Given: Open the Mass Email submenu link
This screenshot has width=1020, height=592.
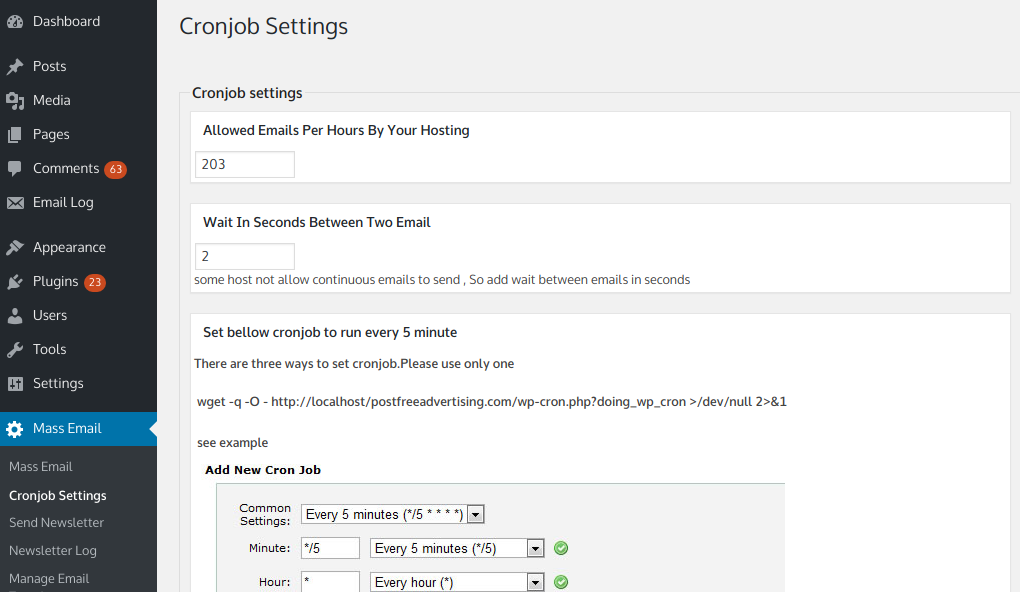Looking at the screenshot, I should click(x=40, y=466).
